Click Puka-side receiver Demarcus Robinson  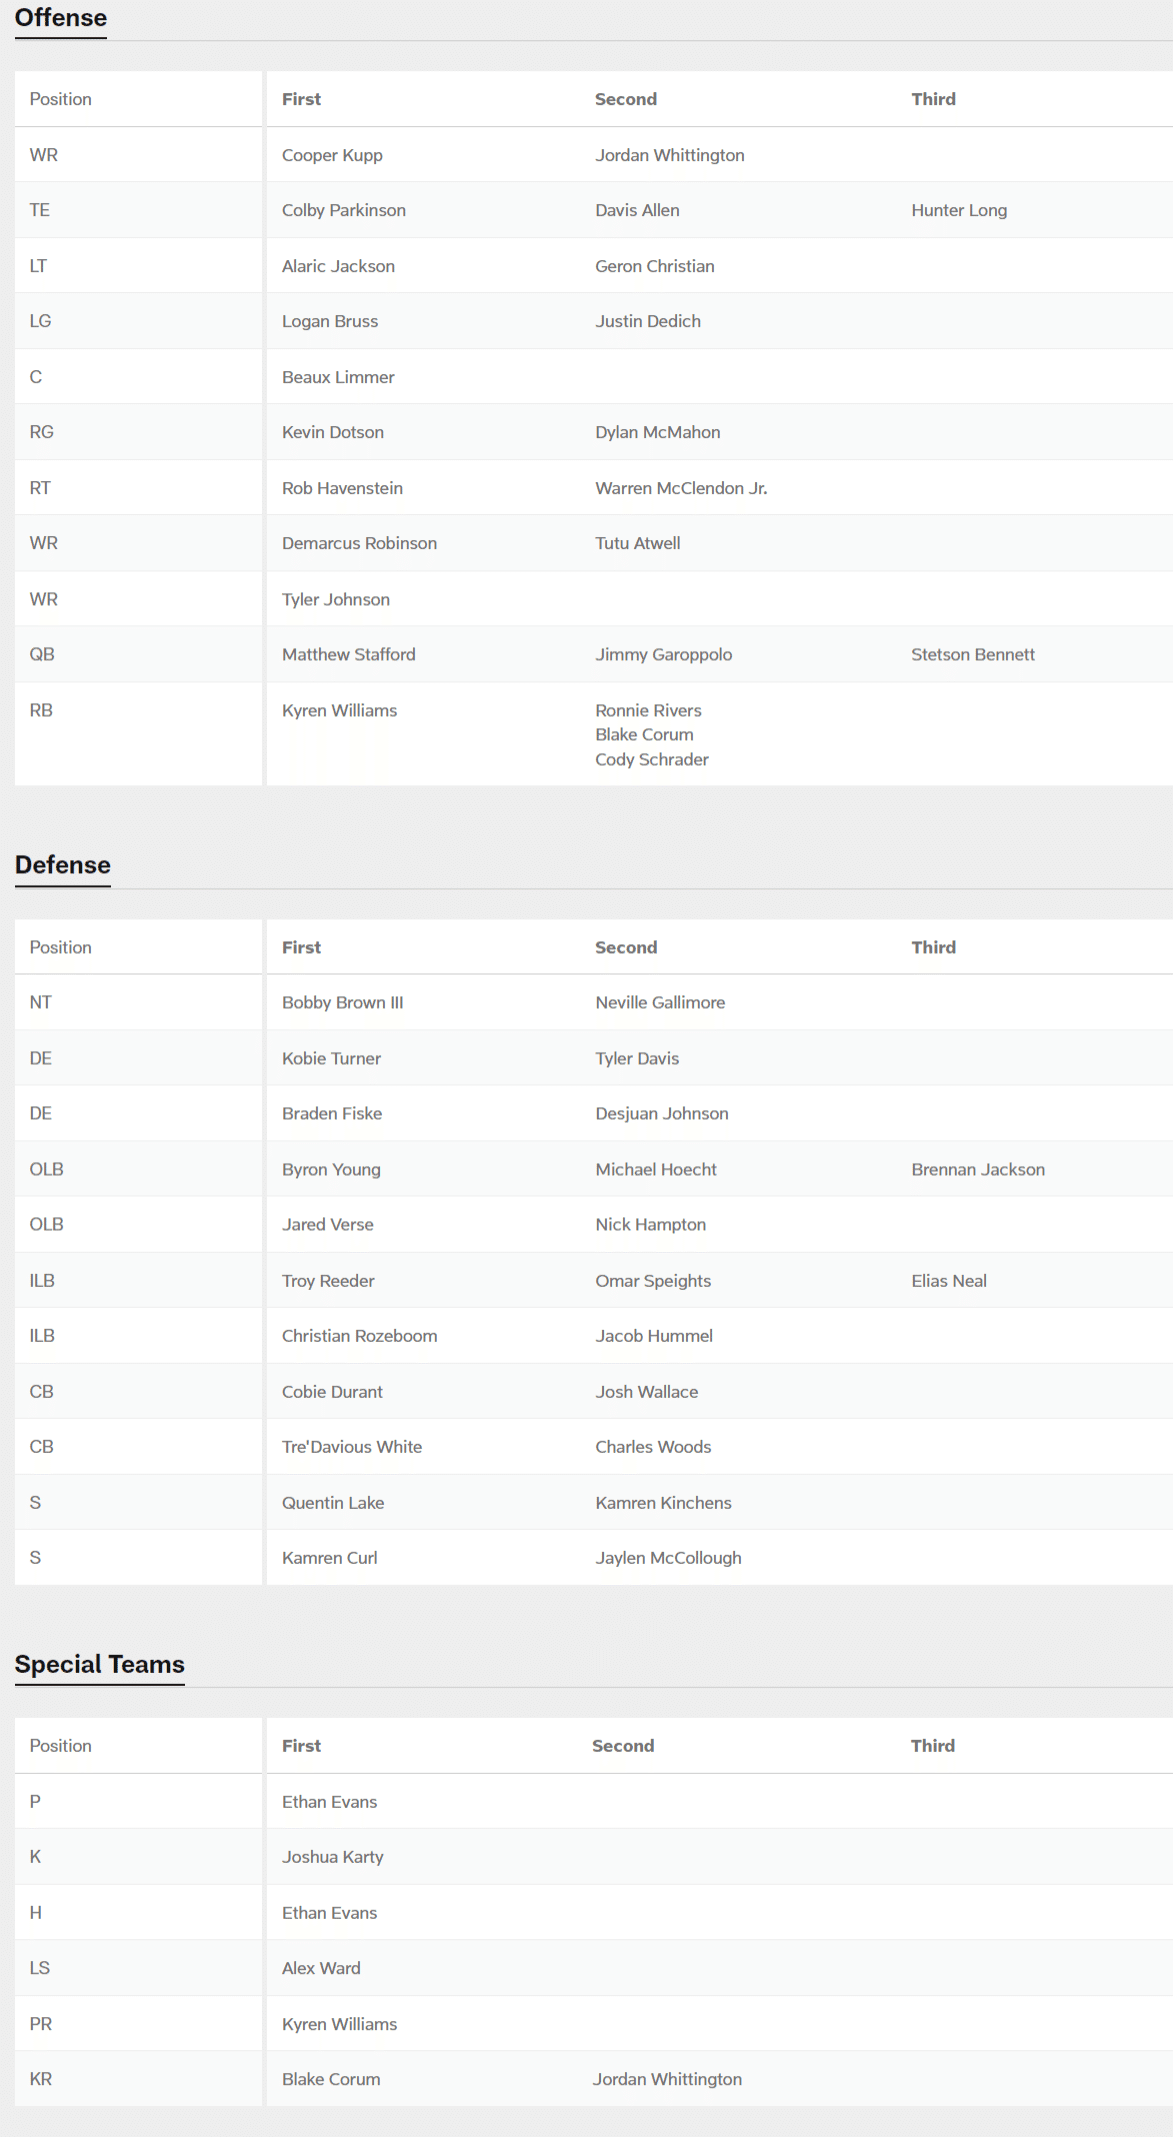point(359,543)
